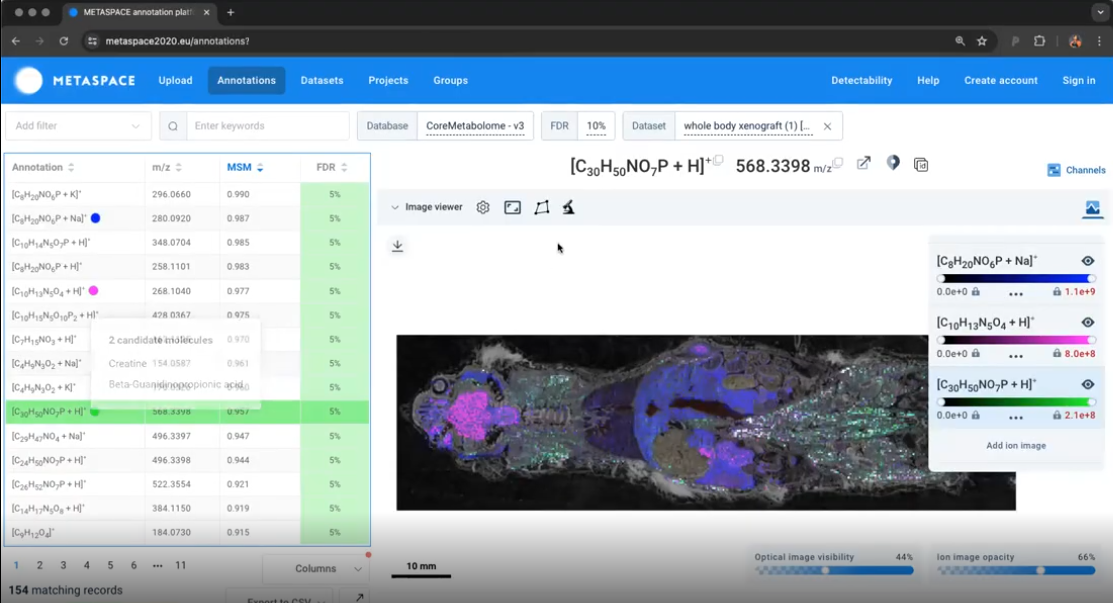This screenshot has height=603, width=1113.
Task: Click the microscope optical viewer icon
Action: pyautogui.click(x=570, y=207)
